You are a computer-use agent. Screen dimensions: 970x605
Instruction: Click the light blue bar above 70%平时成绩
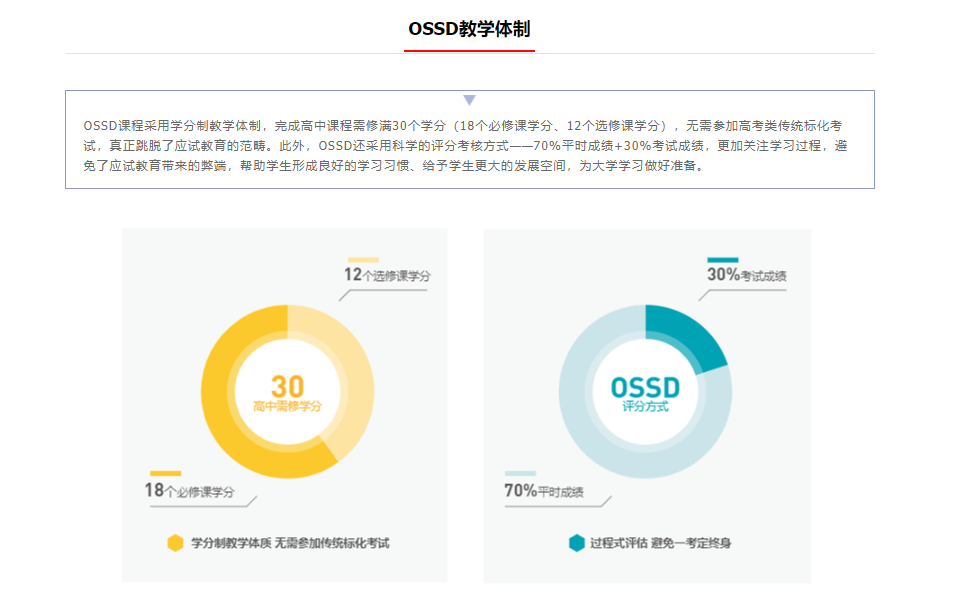click(x=520, y=473)
